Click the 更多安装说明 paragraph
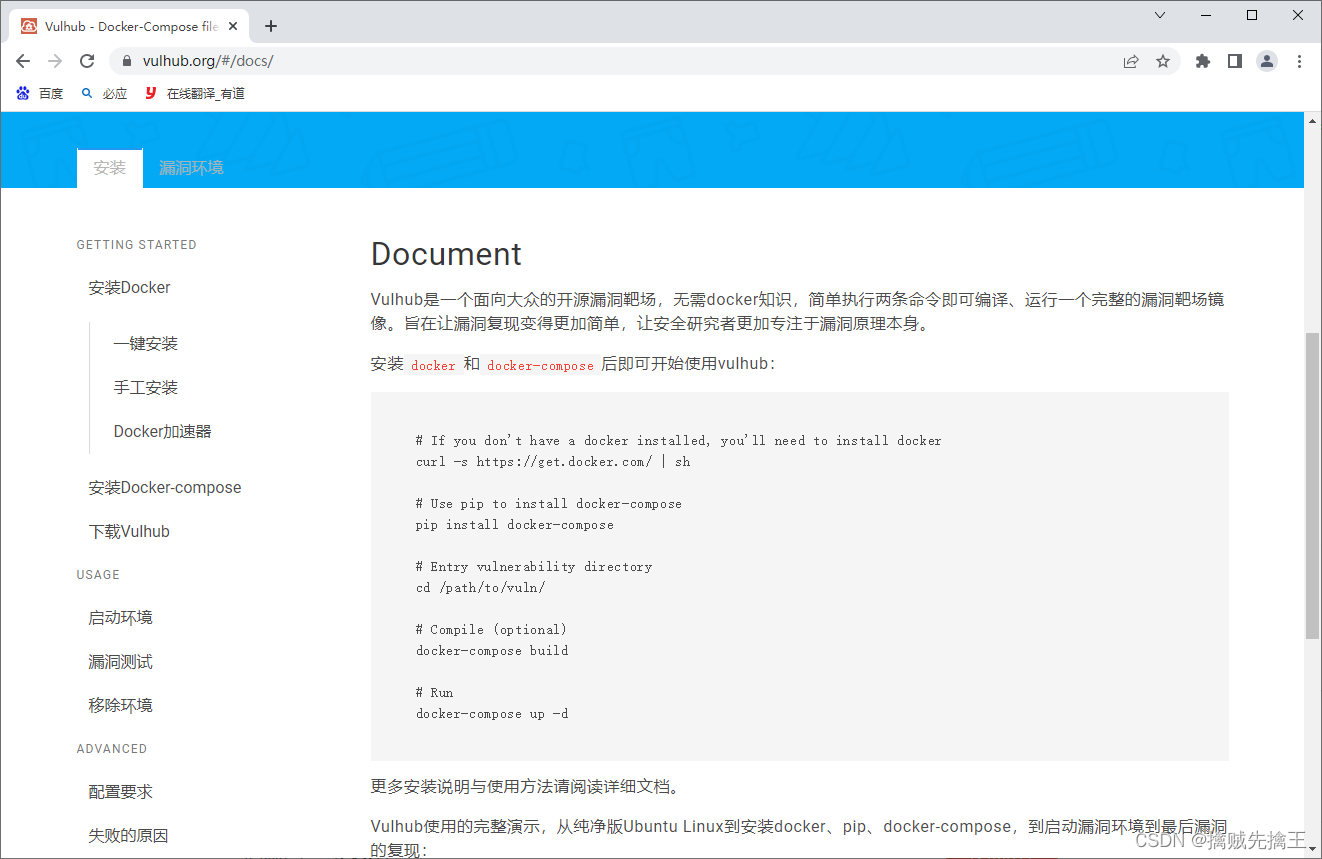This screenshot has height=859, width=1322. pos(527,787)
